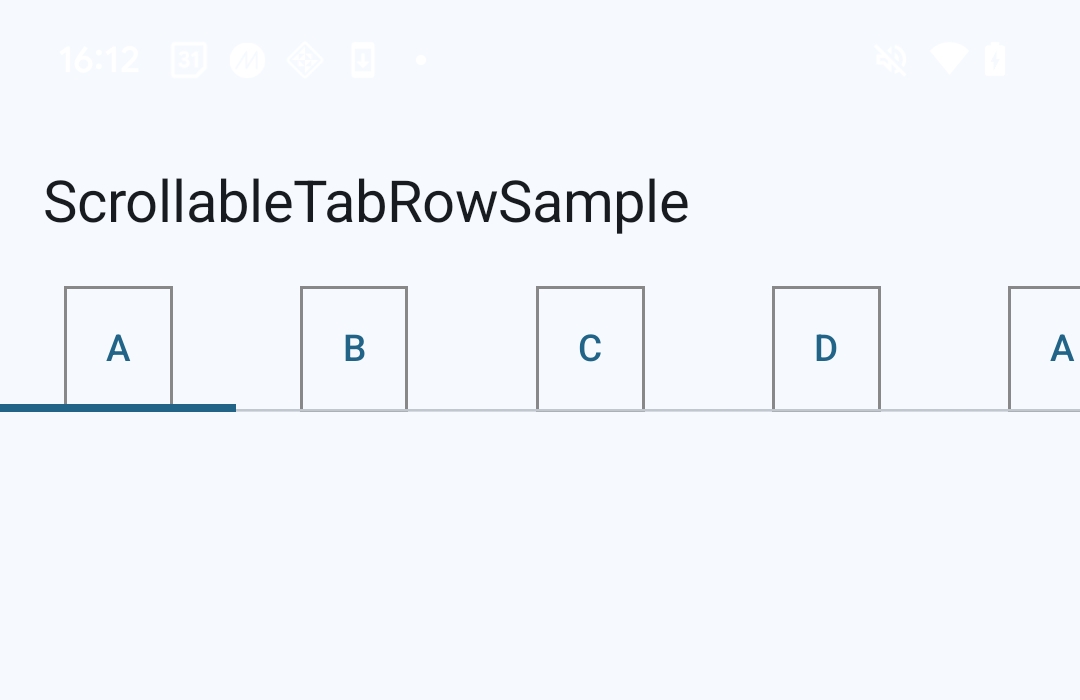Click the gray divider line between C and D tabs
1080x700 pixels.
coord(708,410)
